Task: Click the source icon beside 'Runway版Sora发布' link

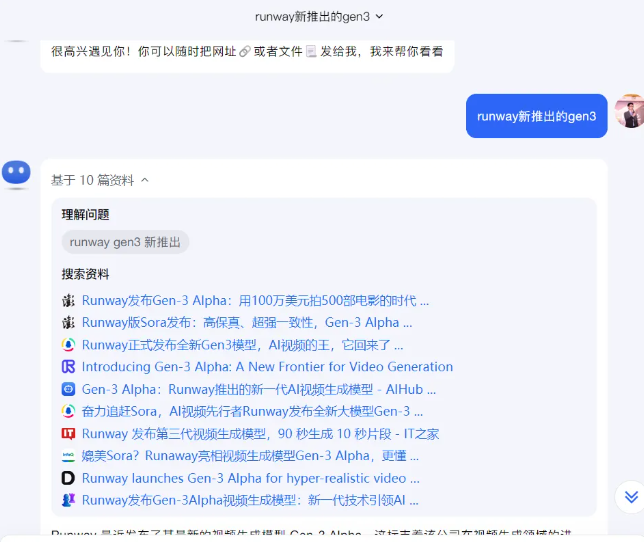Action: (68, 323)
